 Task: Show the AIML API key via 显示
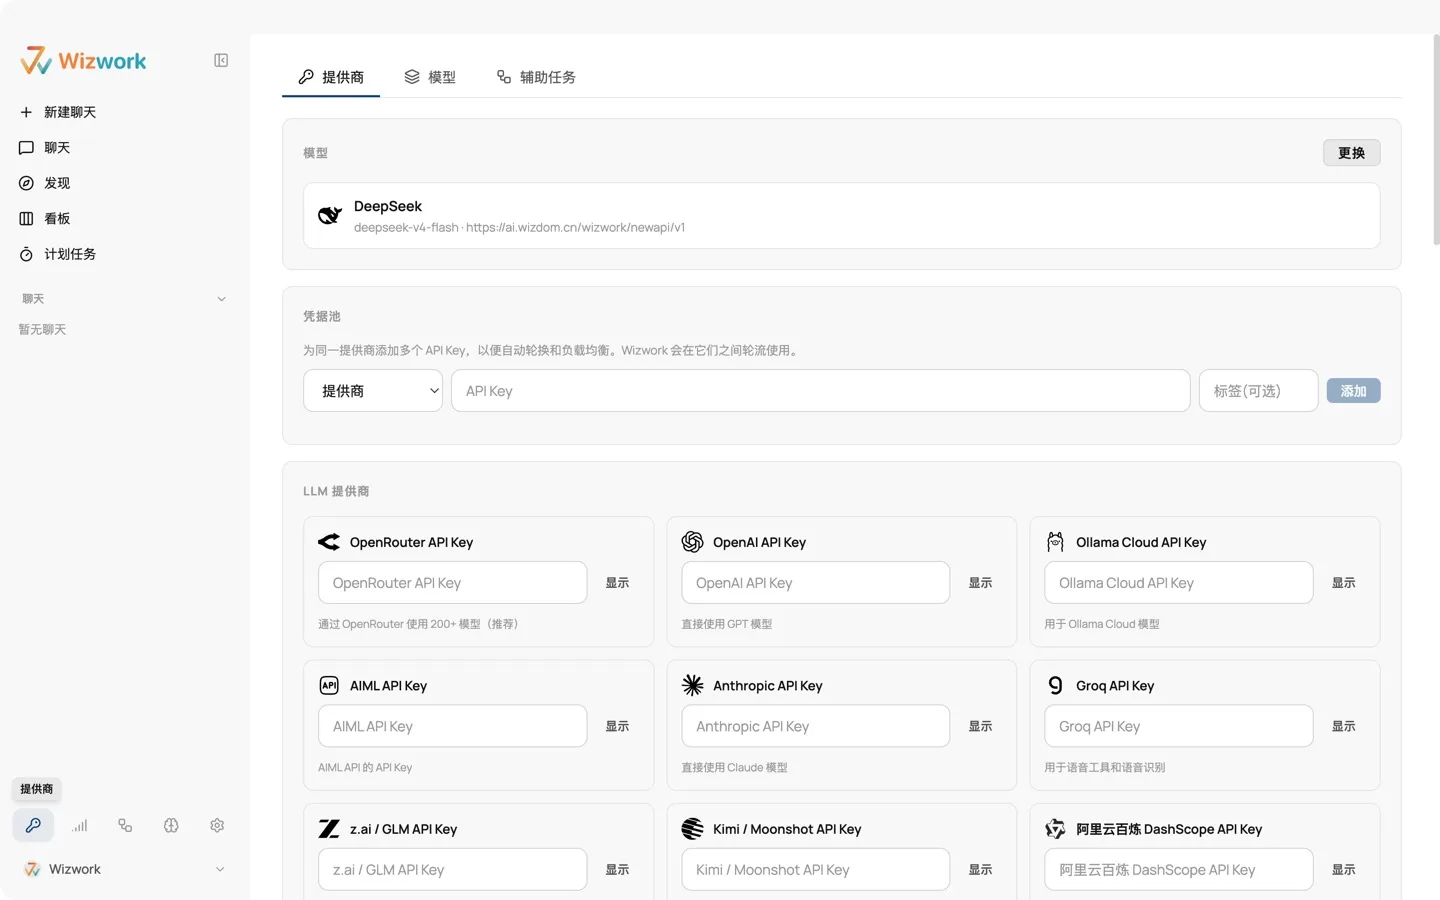[617, 726]
